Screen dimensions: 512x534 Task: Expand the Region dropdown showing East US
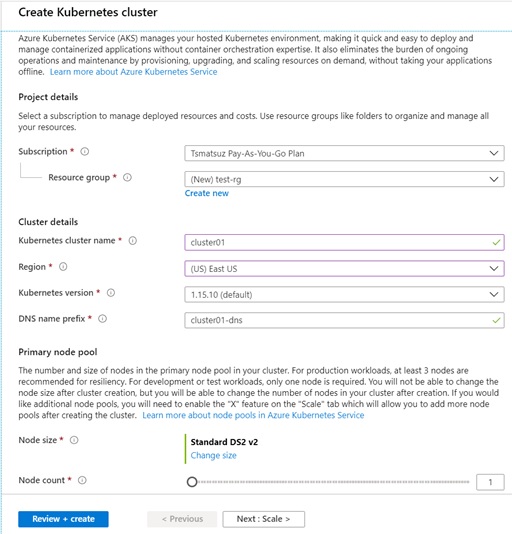(344, 268)
